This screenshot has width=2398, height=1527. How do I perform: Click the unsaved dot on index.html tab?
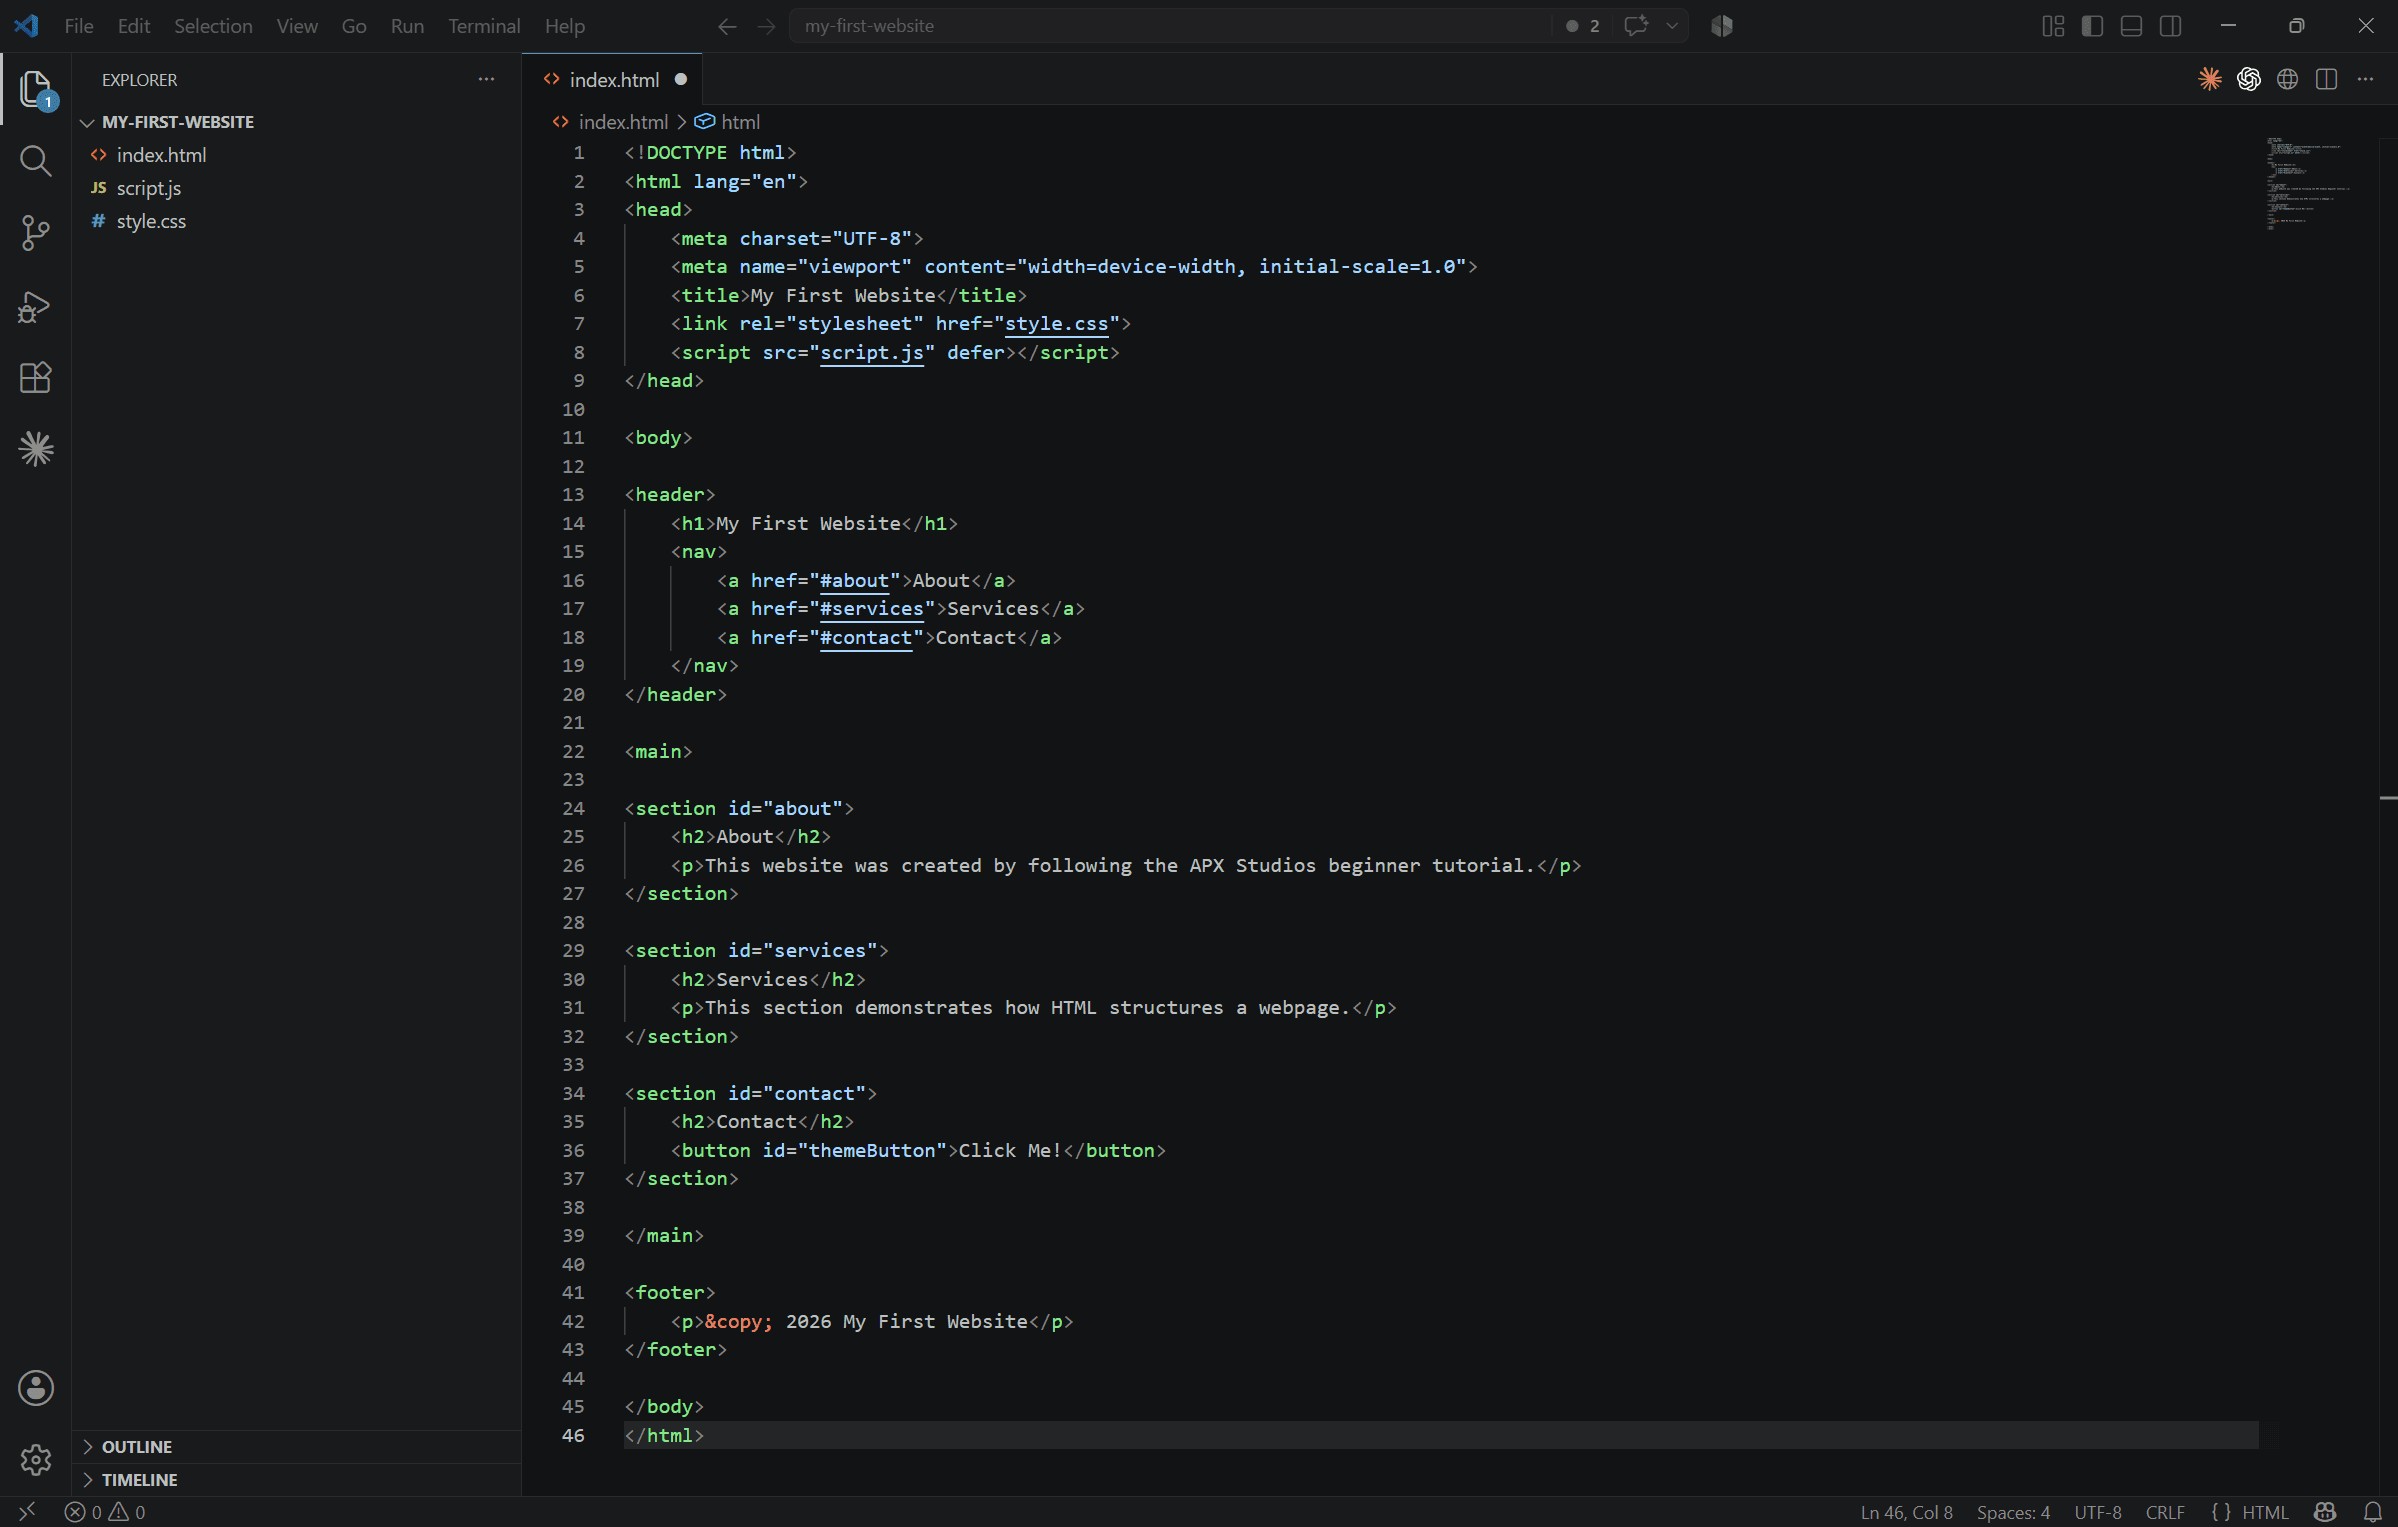[x=681, y=79]
